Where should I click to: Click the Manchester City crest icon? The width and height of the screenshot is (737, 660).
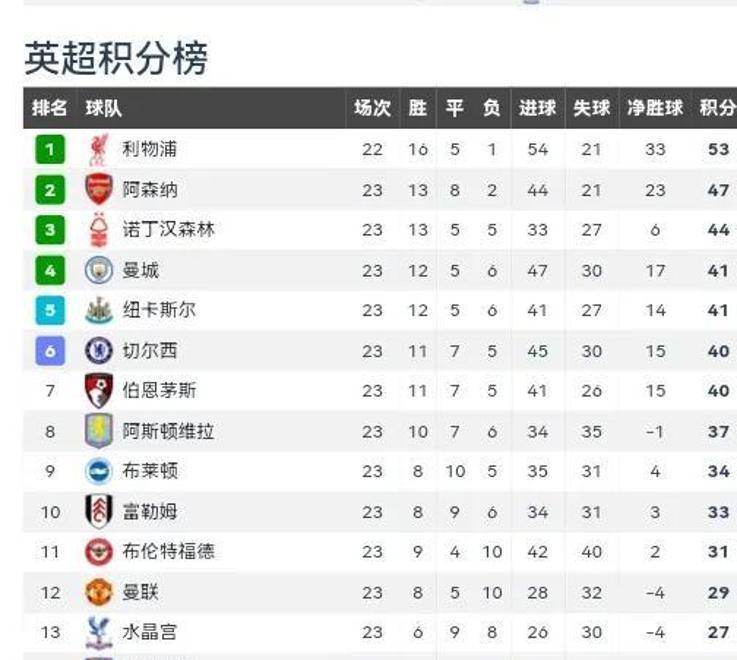pyautogui.click(x=99, y=270)
